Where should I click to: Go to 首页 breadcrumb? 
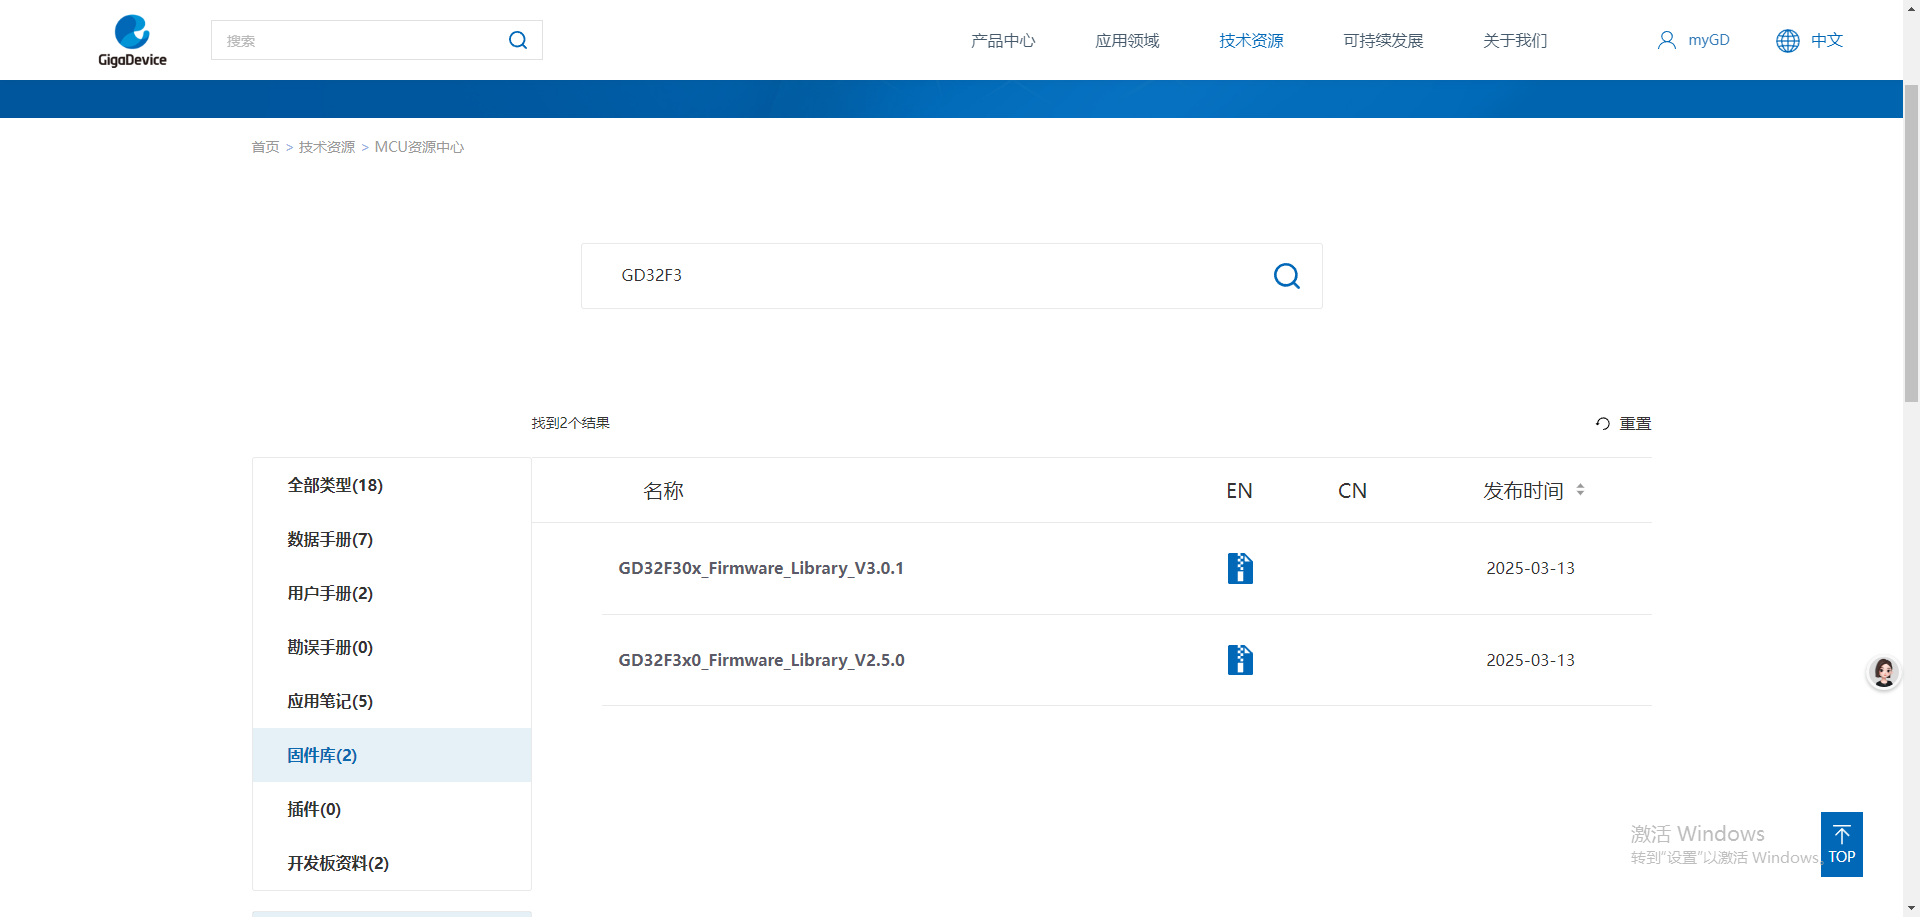(x=265, y=147)
